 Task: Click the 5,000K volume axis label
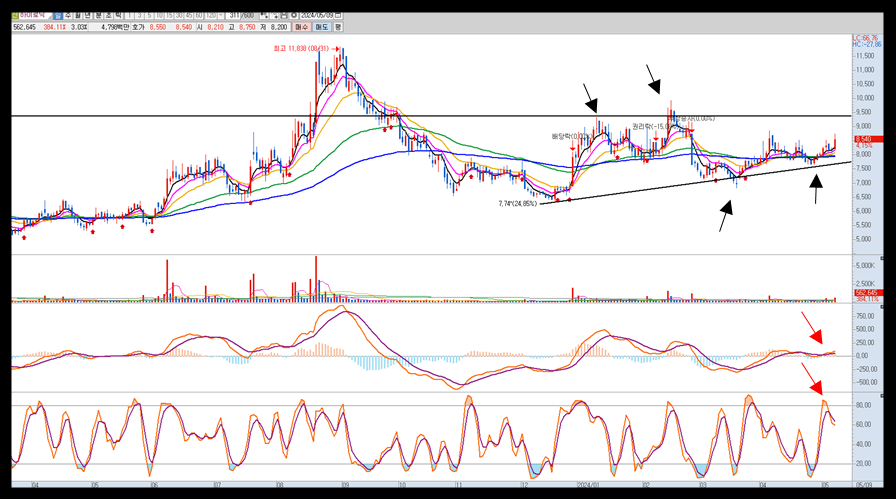(866, 266)
